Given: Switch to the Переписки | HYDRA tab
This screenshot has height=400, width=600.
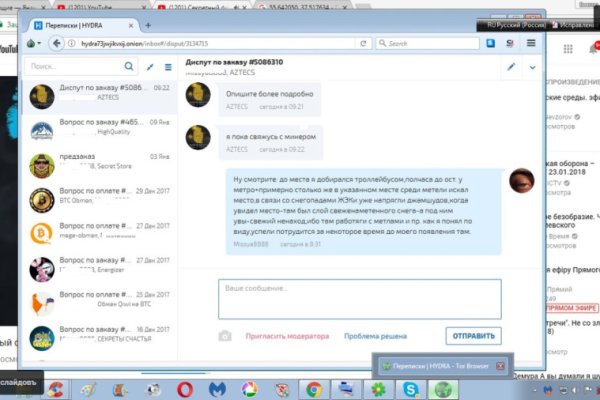Looking at the screenshot, I should (x=81, y=24).
